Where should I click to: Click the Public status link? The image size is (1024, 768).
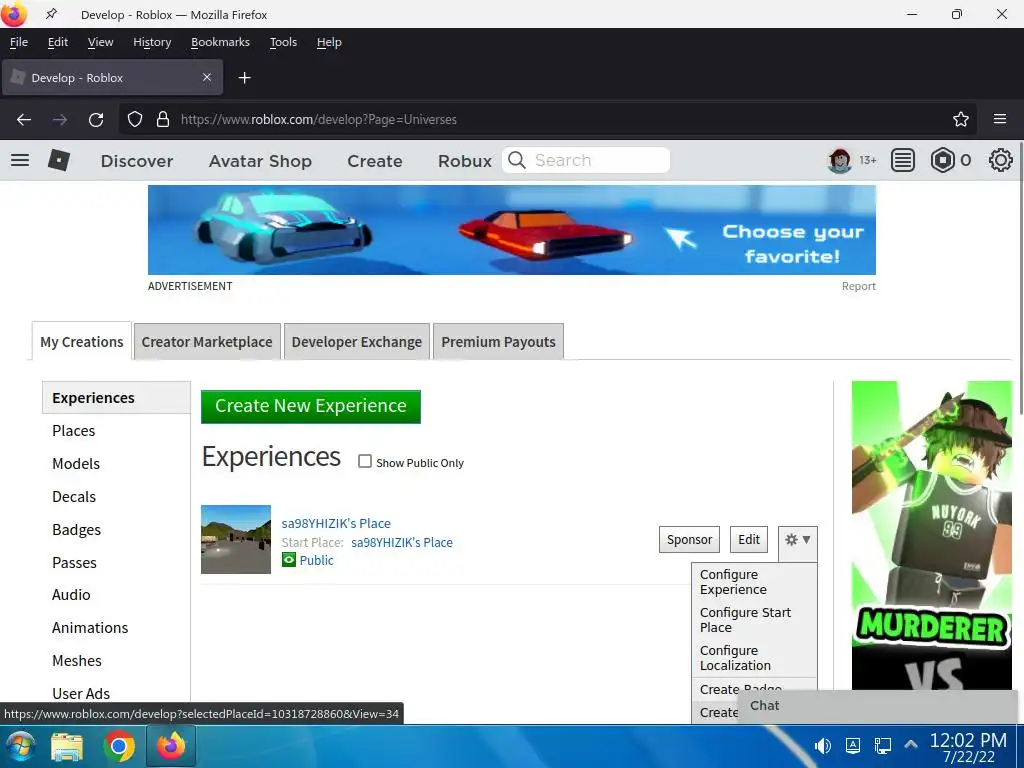317,560
